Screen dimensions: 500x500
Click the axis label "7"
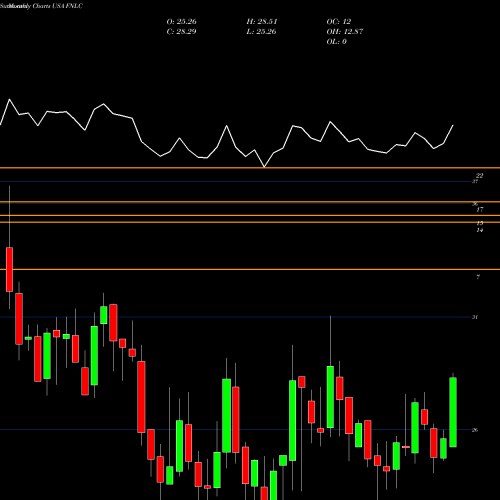(x=478, y=277)
